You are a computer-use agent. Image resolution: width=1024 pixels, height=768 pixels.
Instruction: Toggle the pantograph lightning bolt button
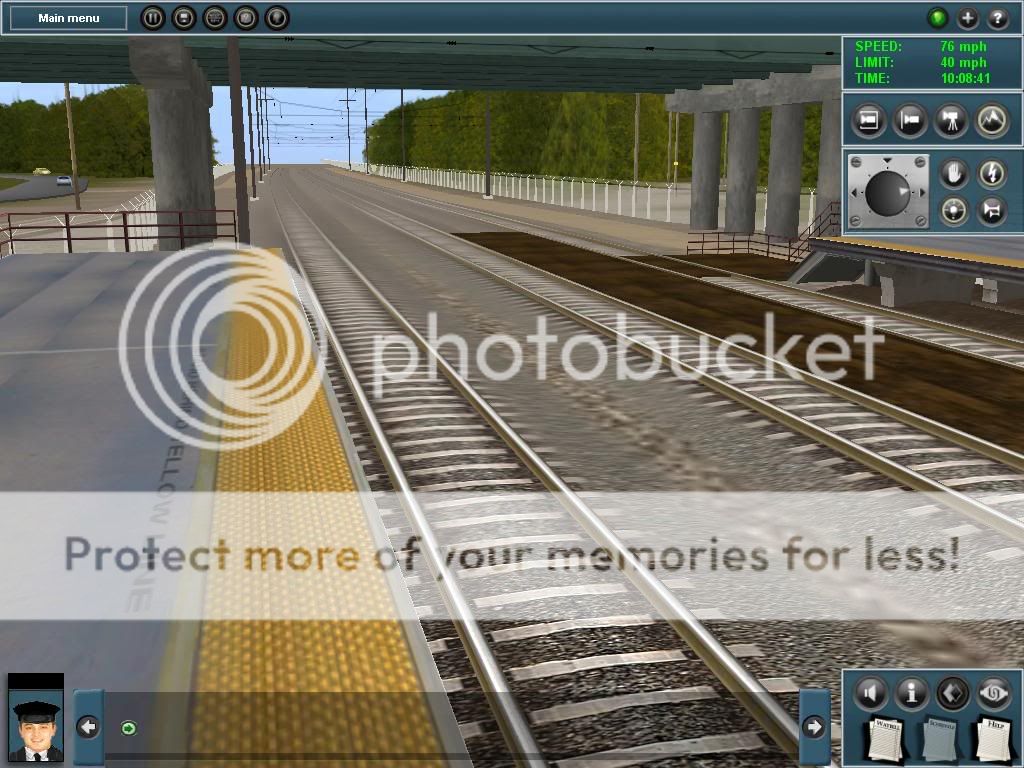991,174
